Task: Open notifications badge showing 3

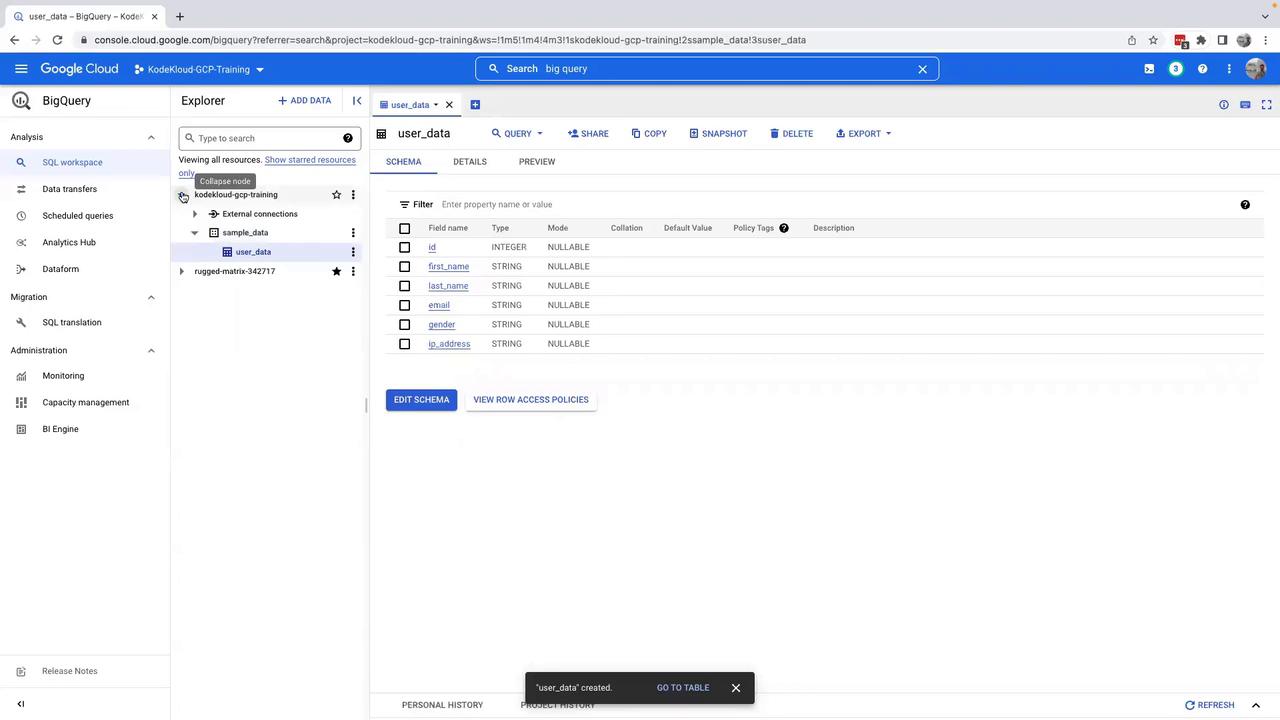Action: click(x=1176, y=69)
